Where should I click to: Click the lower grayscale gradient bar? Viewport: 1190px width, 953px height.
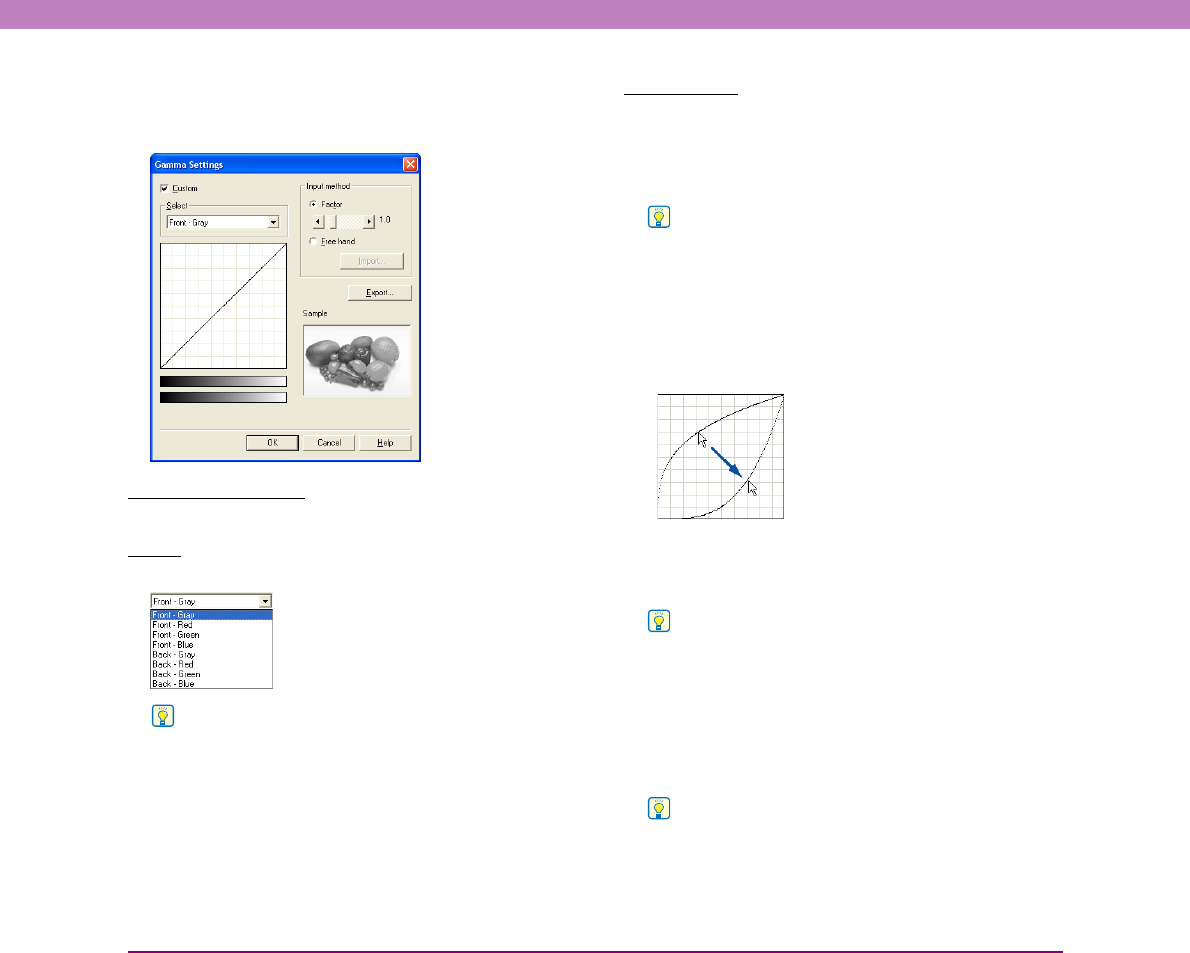(223, 398)
